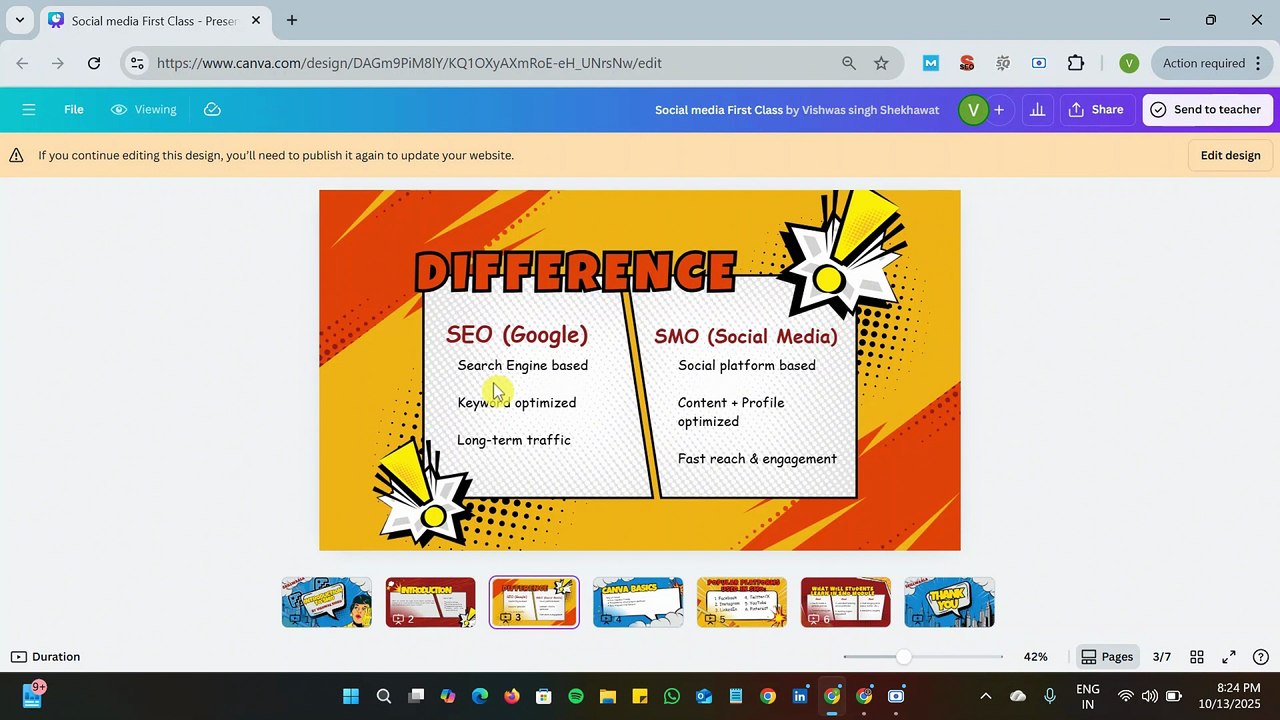The height and width of the screenshot is (720, 1280).
Task: Click the 'SEO (Google)' heading on slide
Action: point(517,335)
